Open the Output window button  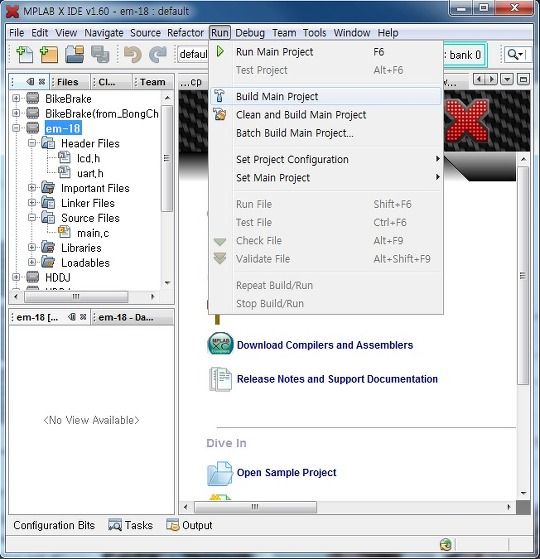coord(189,525)
